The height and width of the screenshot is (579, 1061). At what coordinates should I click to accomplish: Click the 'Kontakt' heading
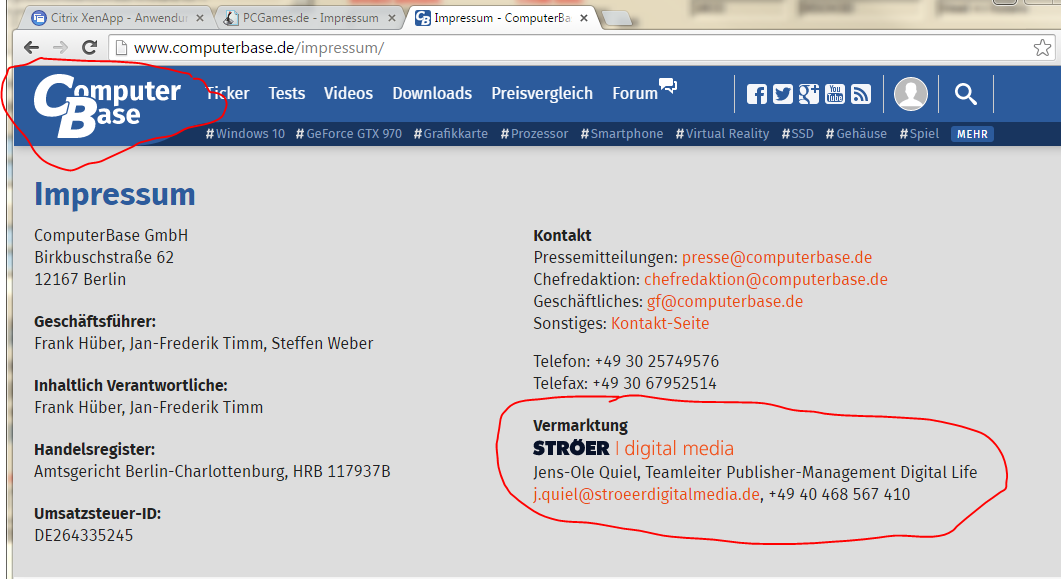pos(562,235)
